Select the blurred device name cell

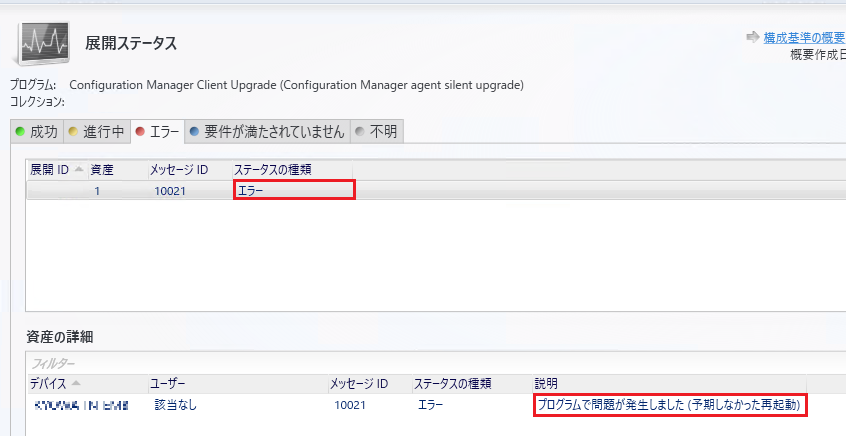pos(81,405)
